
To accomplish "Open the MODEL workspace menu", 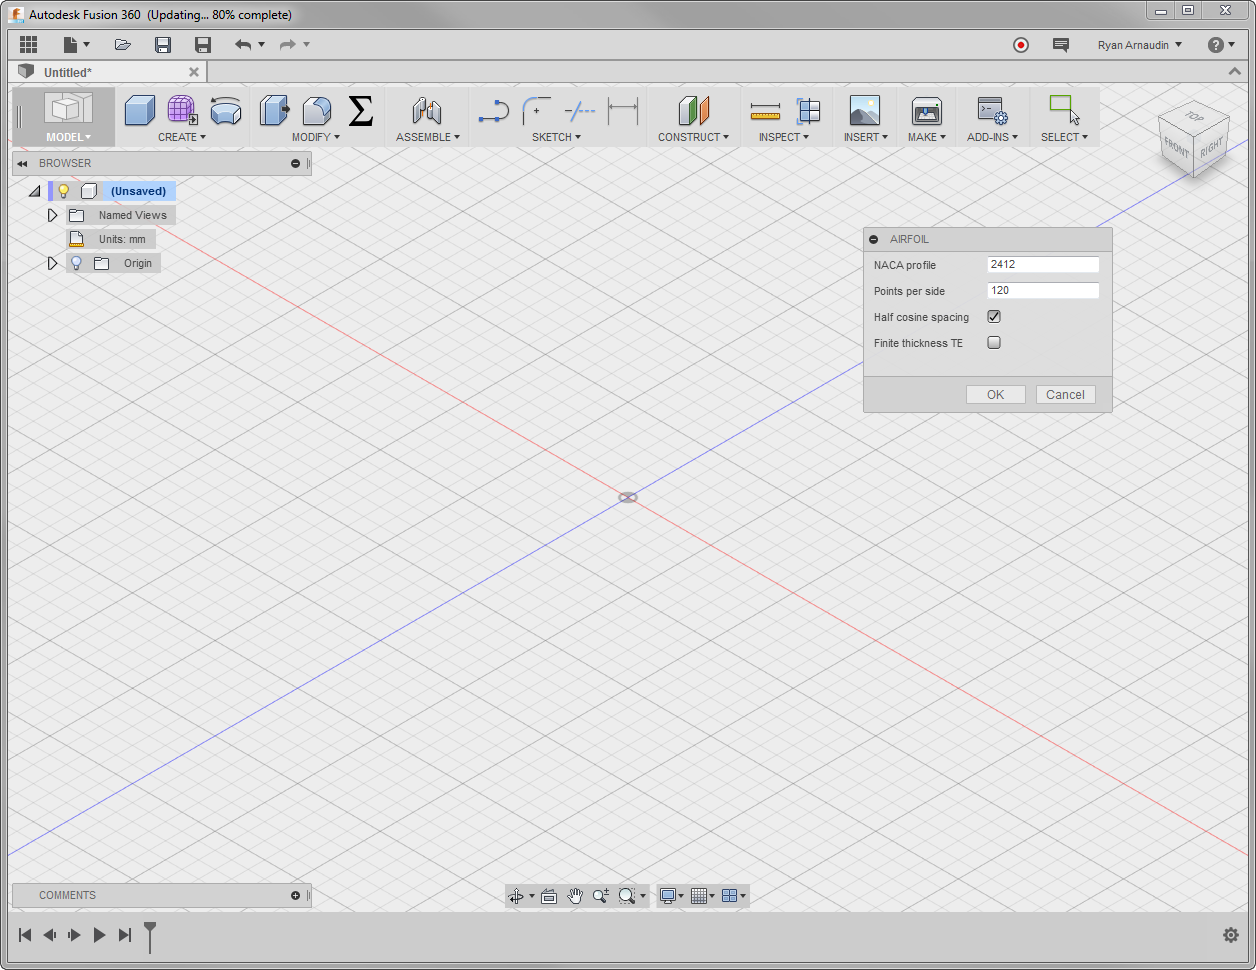I will (x=66, y=136).
